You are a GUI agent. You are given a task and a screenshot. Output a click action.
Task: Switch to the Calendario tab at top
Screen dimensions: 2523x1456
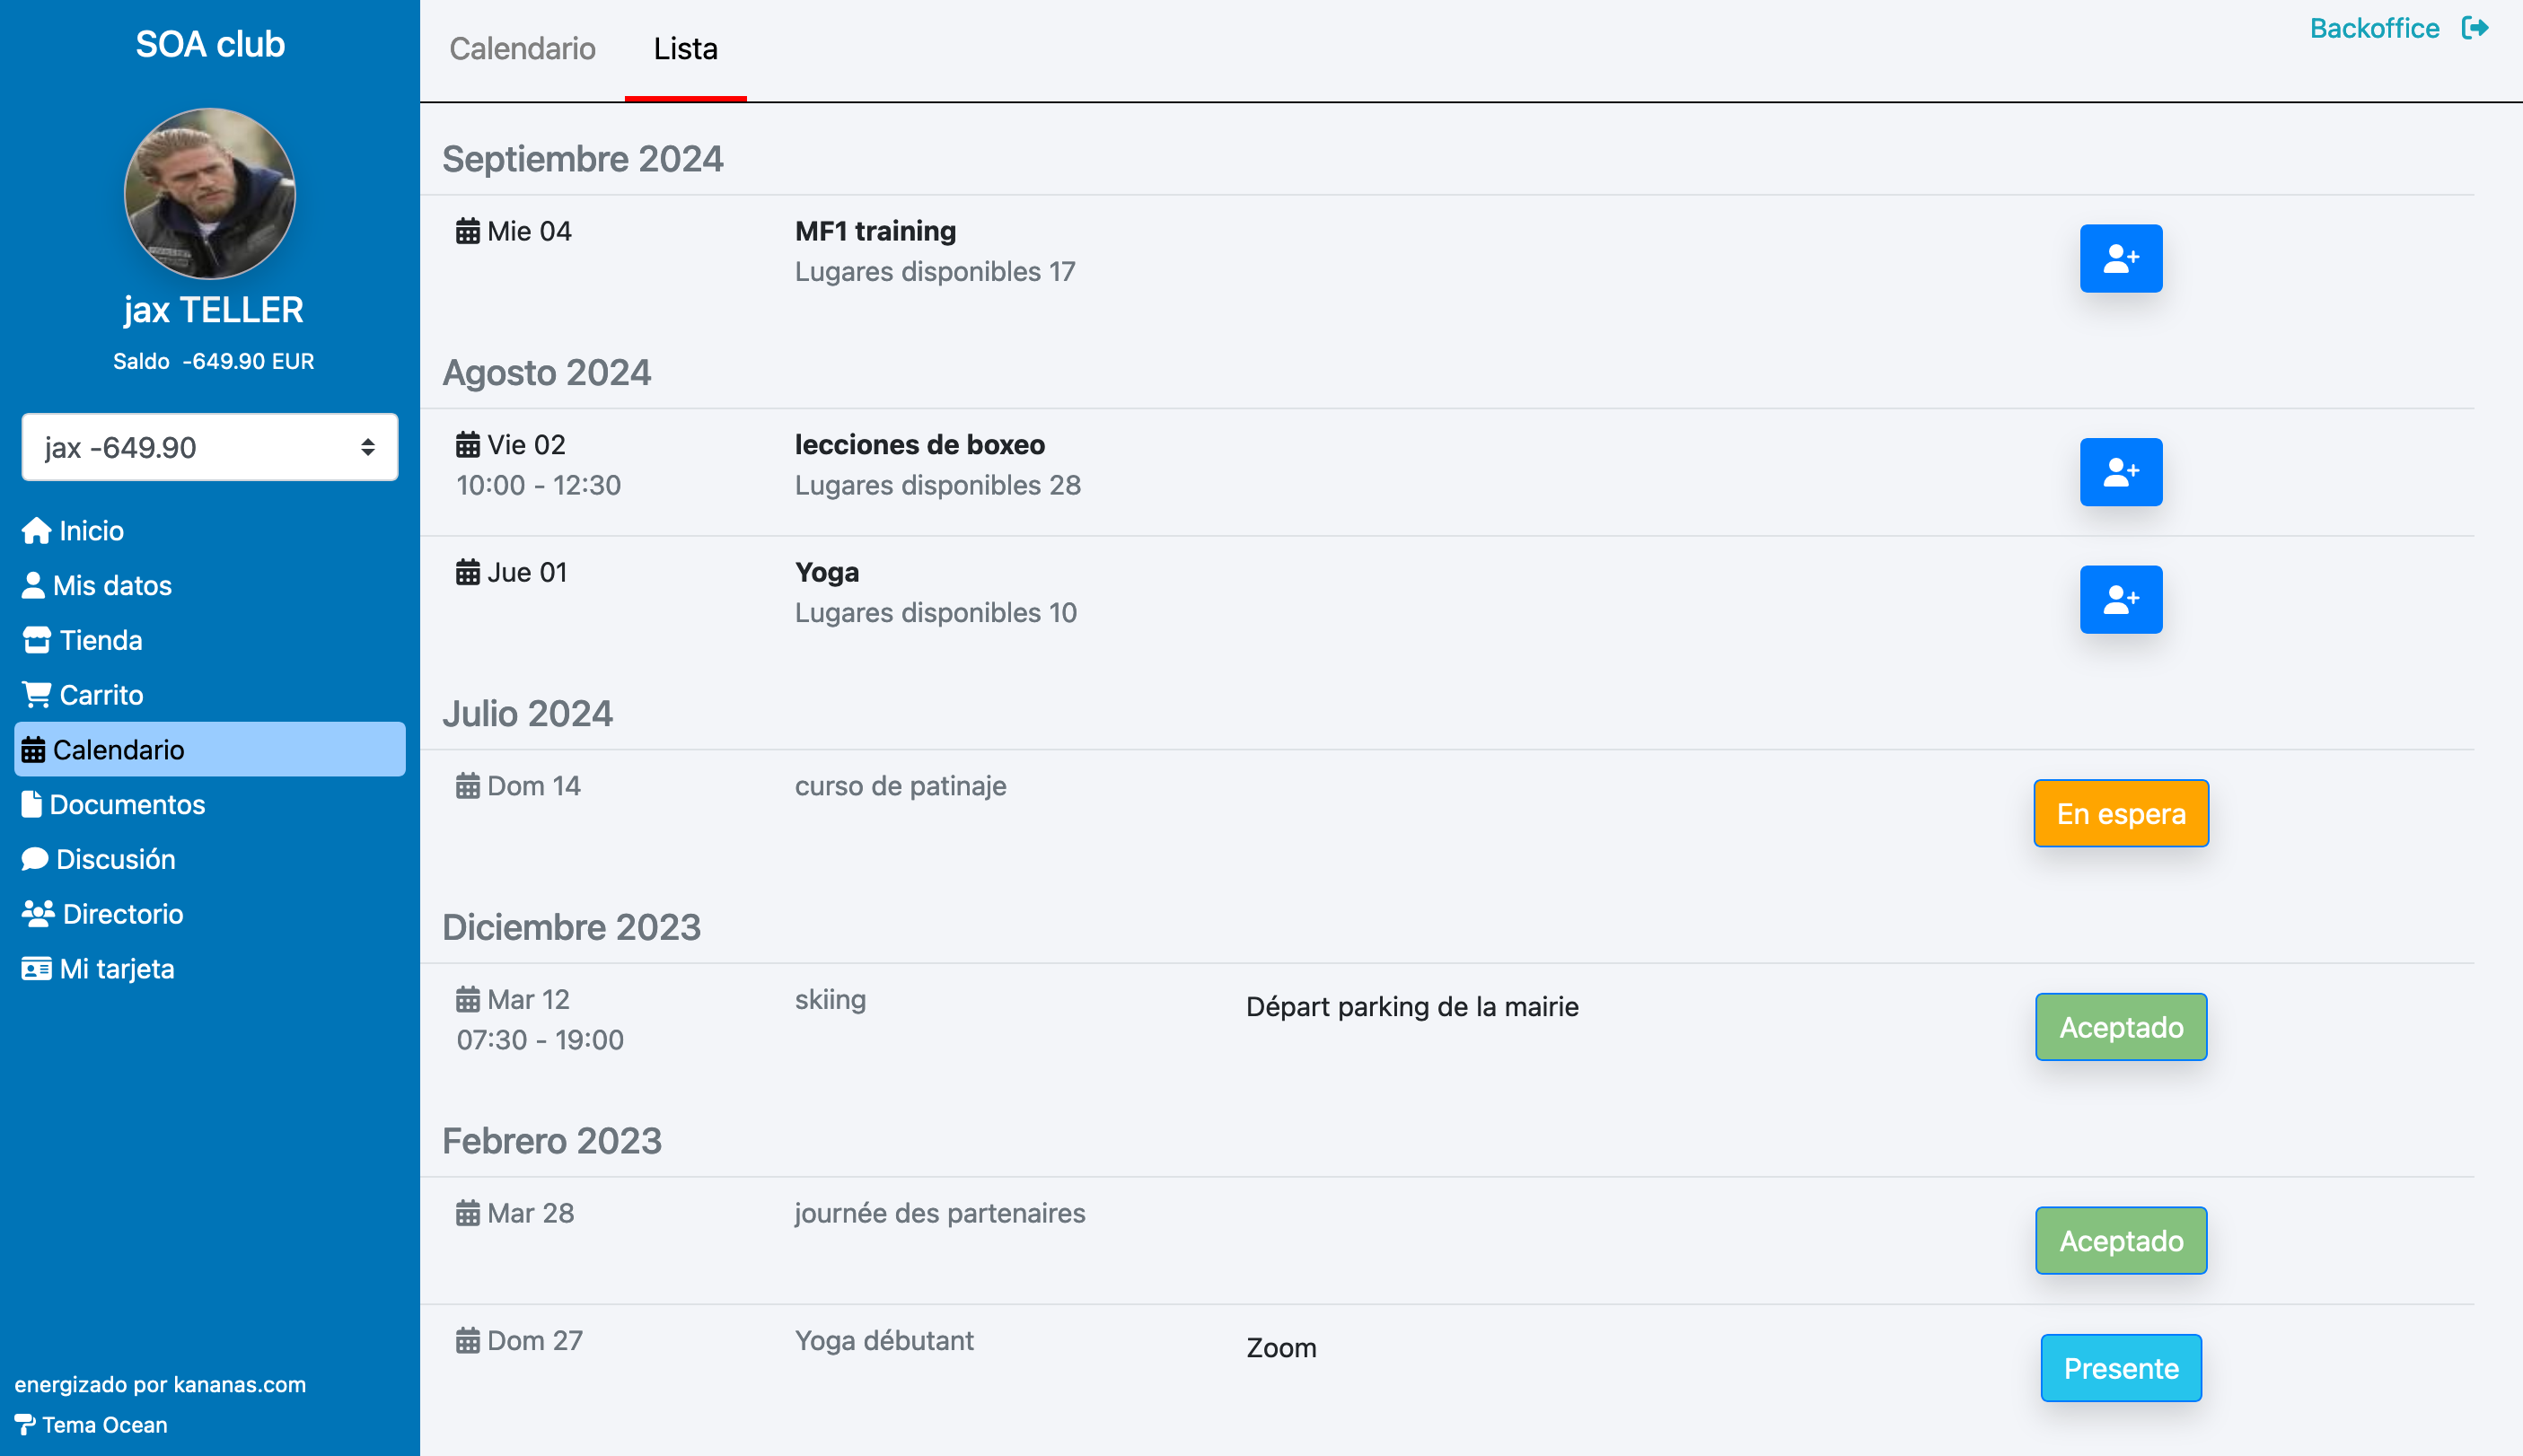coord(522,49)
